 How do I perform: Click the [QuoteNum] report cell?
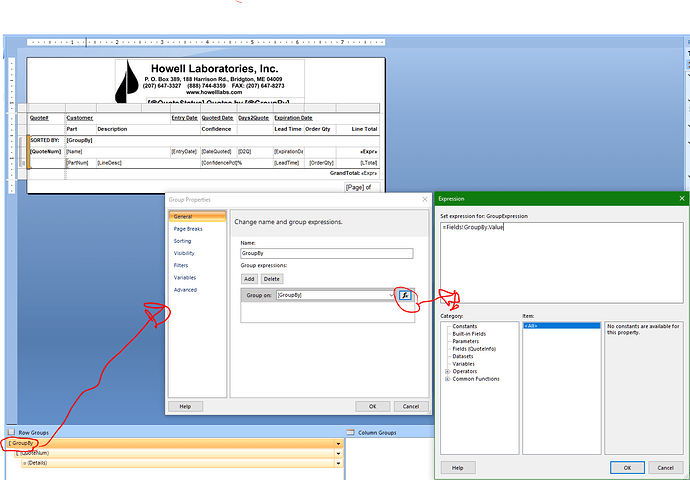tap(47, 152)
